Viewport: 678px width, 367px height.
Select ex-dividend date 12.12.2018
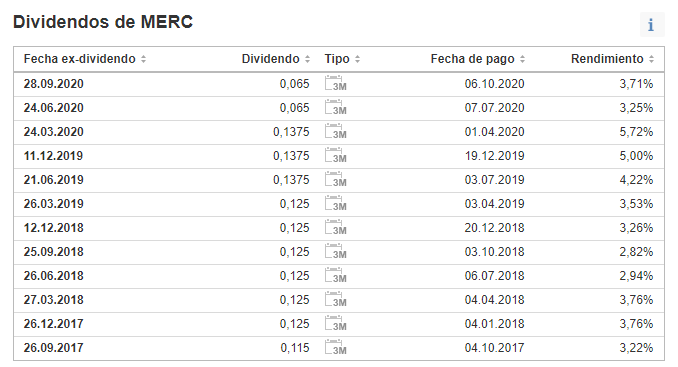tap(54, 228)
